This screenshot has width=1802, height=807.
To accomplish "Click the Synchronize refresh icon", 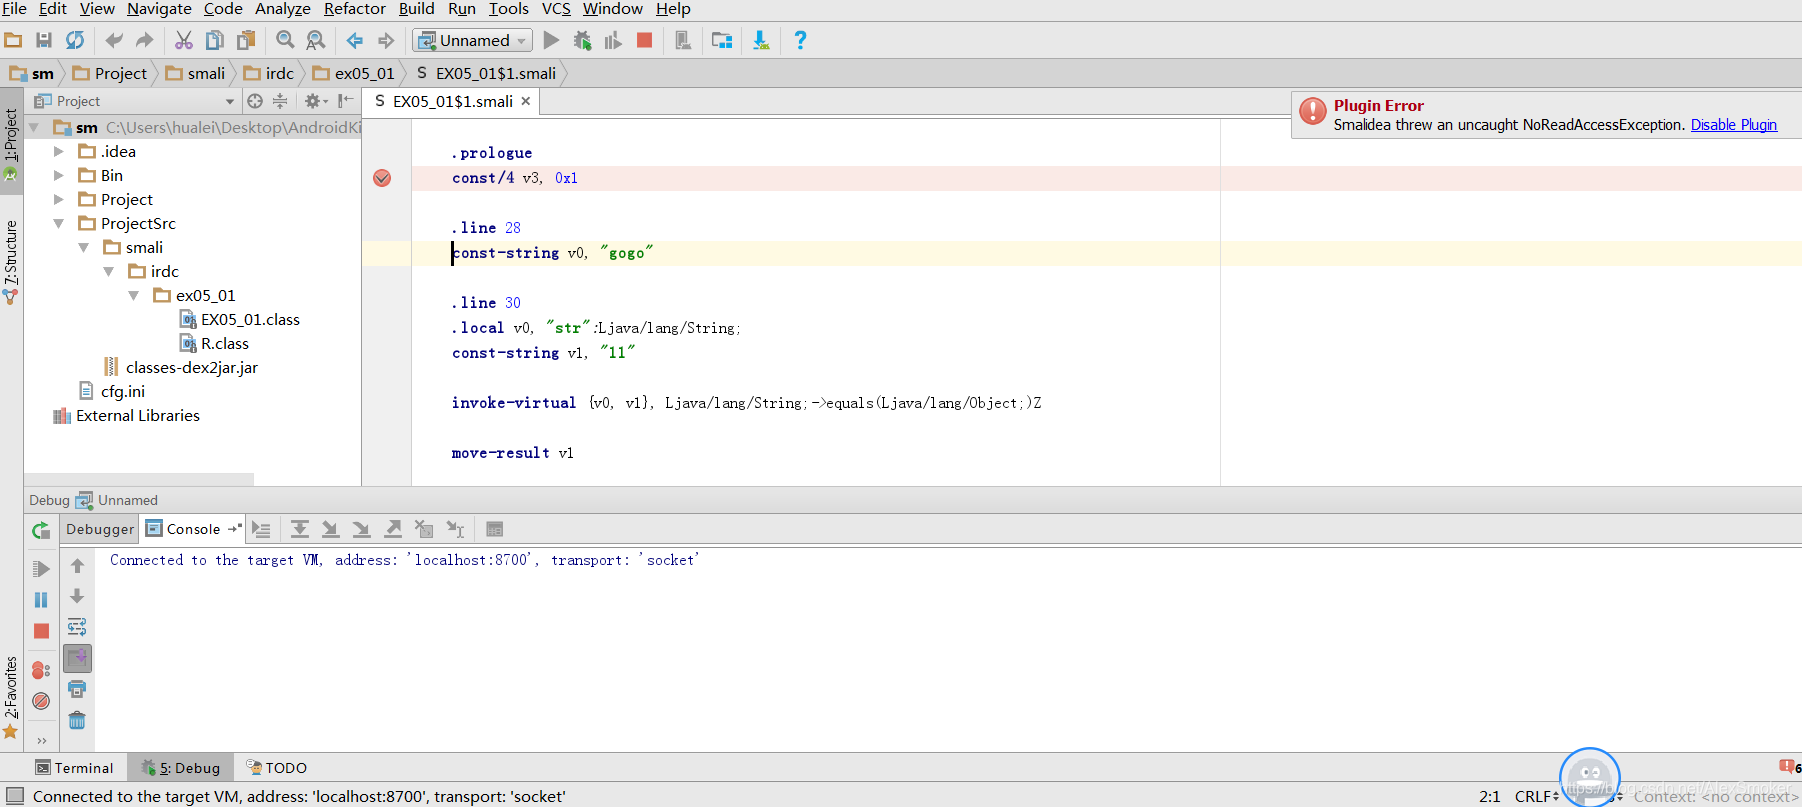I will (x=75, y=40).
